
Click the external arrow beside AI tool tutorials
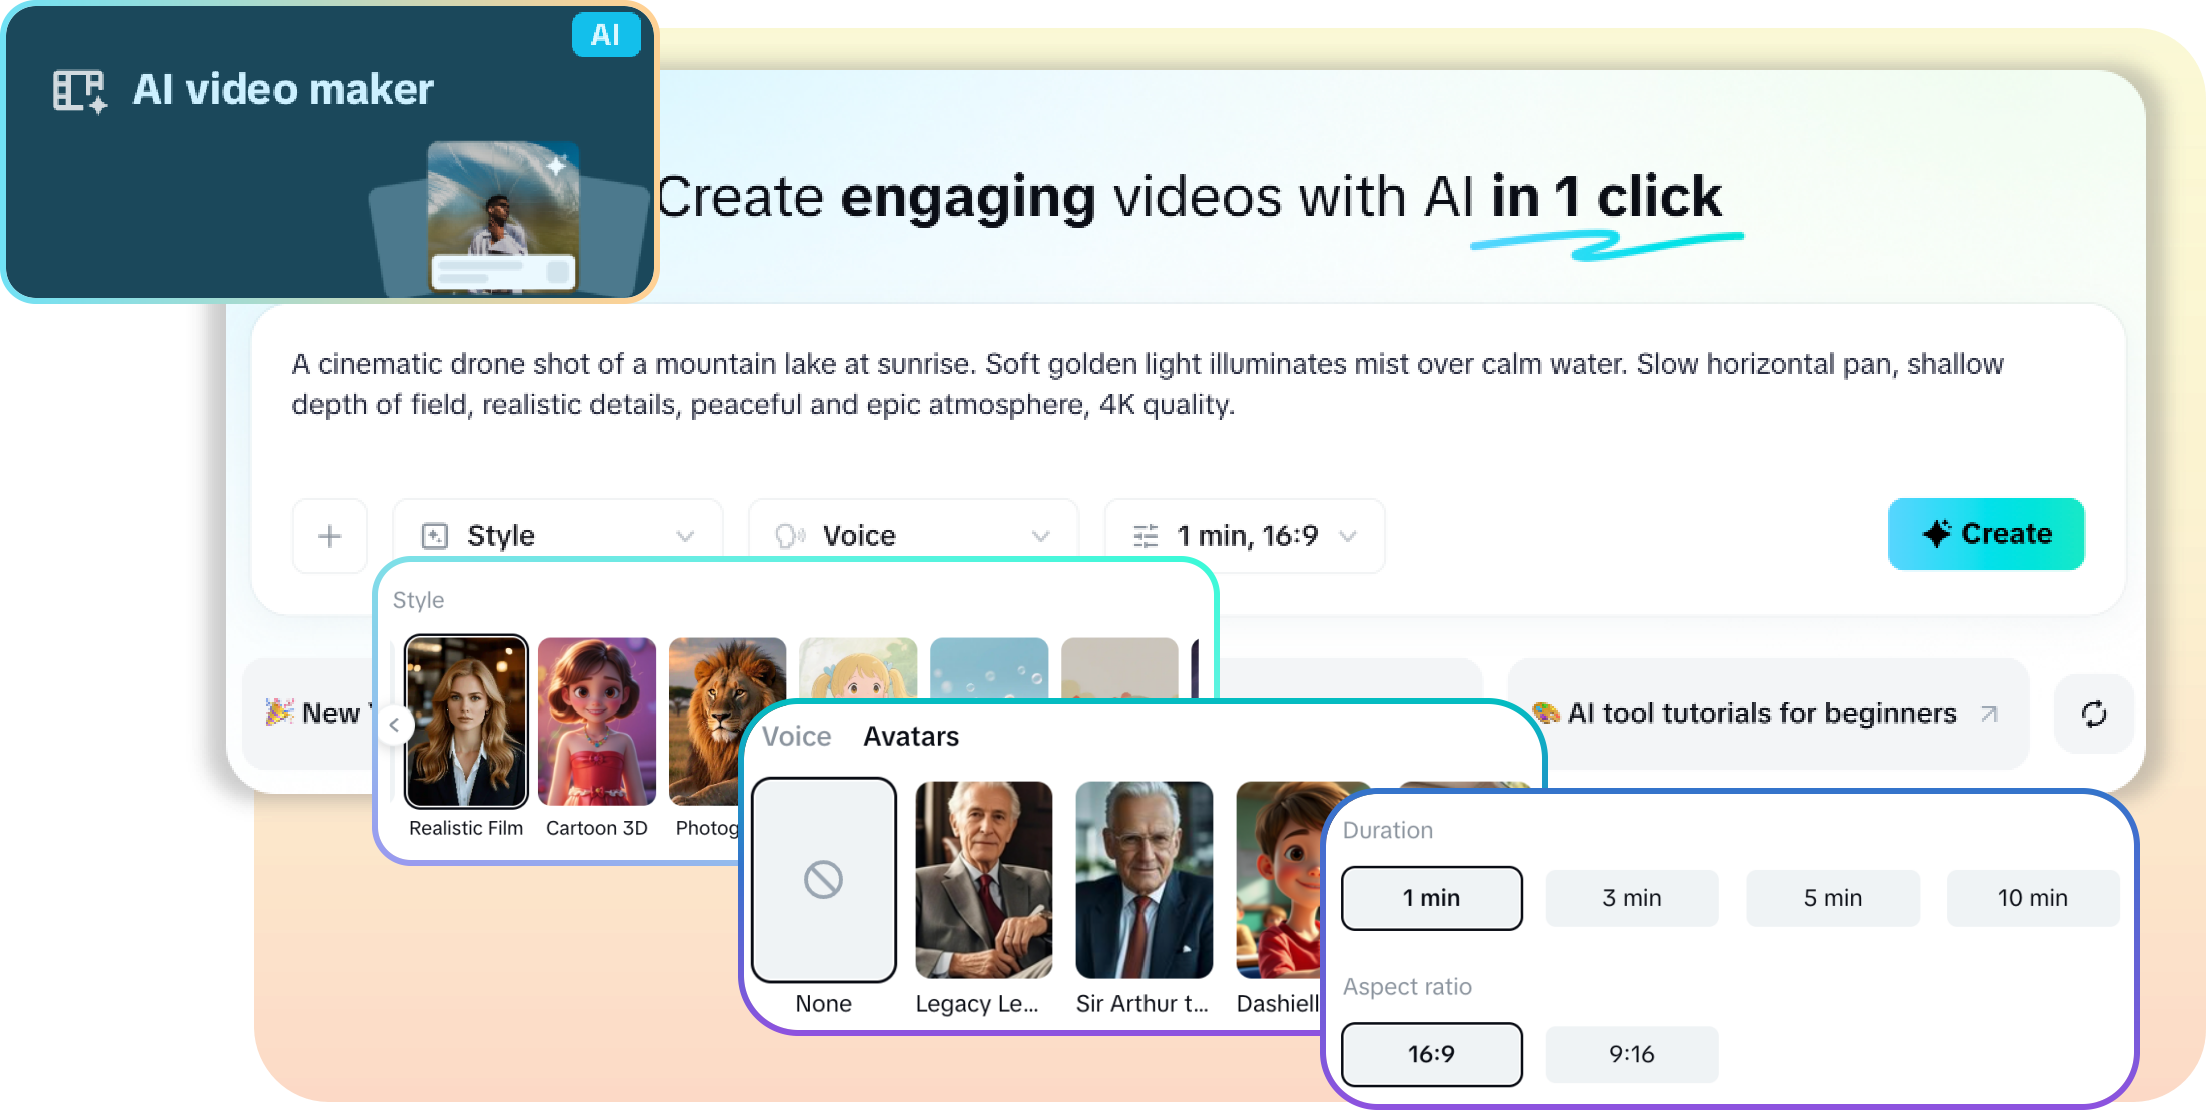pos(1989,713)
